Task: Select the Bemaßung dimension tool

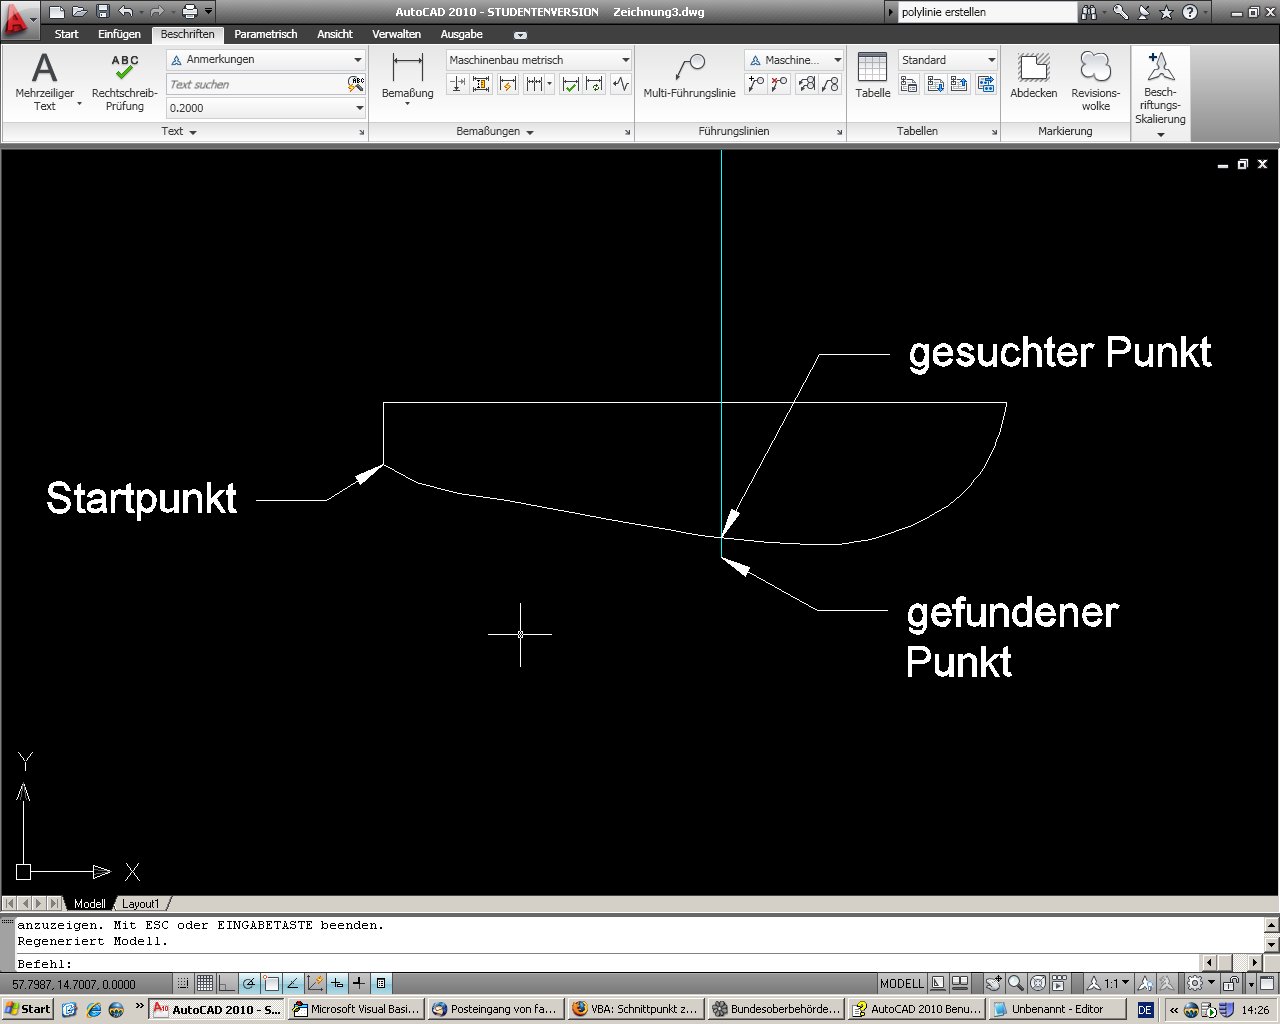Action: tap(407, 80)
